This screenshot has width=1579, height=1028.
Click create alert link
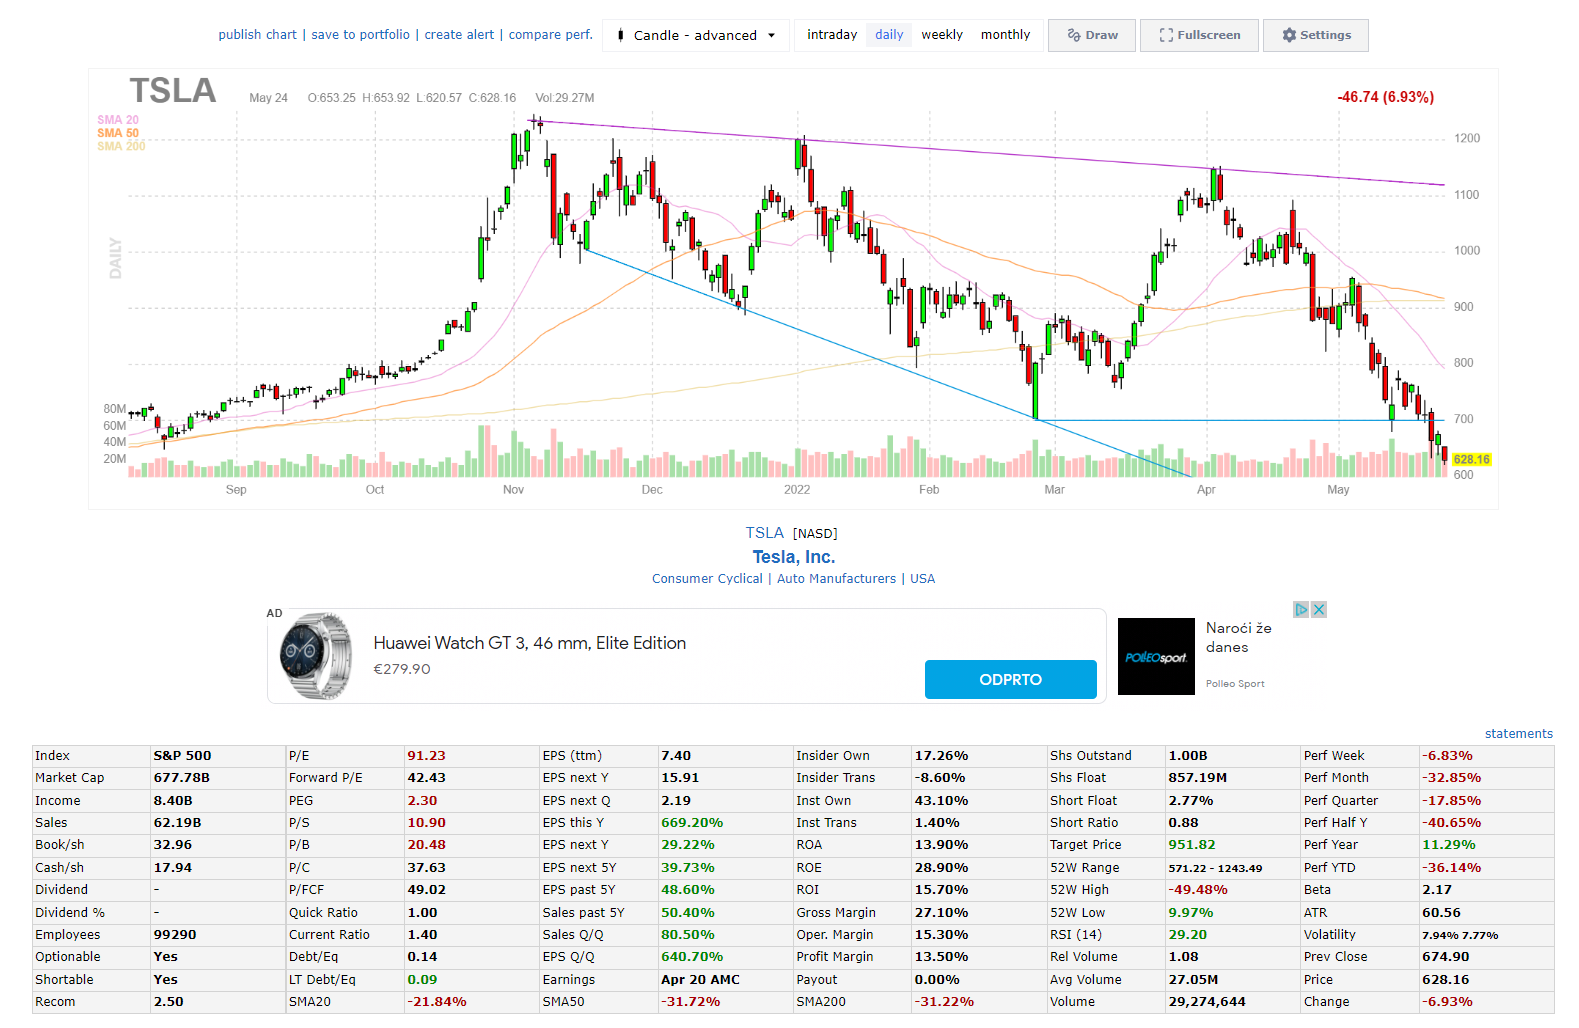point(459,35)
